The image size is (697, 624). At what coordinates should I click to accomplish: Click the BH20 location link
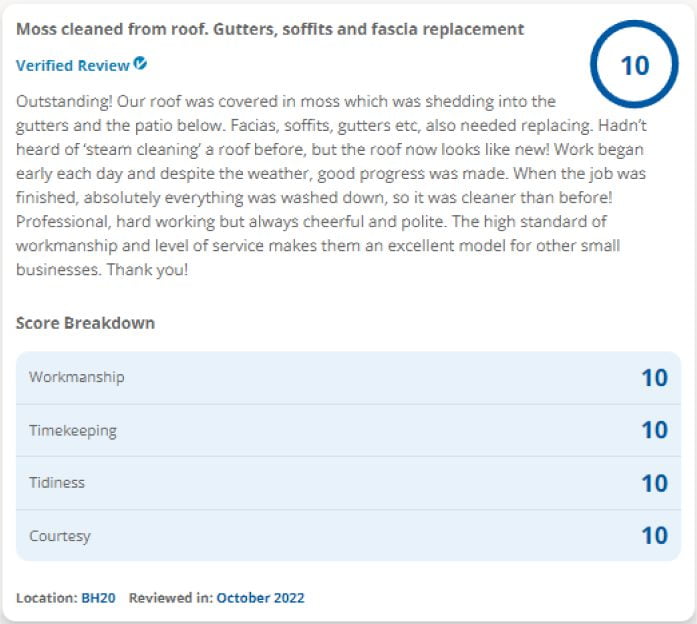pos(98,598)
